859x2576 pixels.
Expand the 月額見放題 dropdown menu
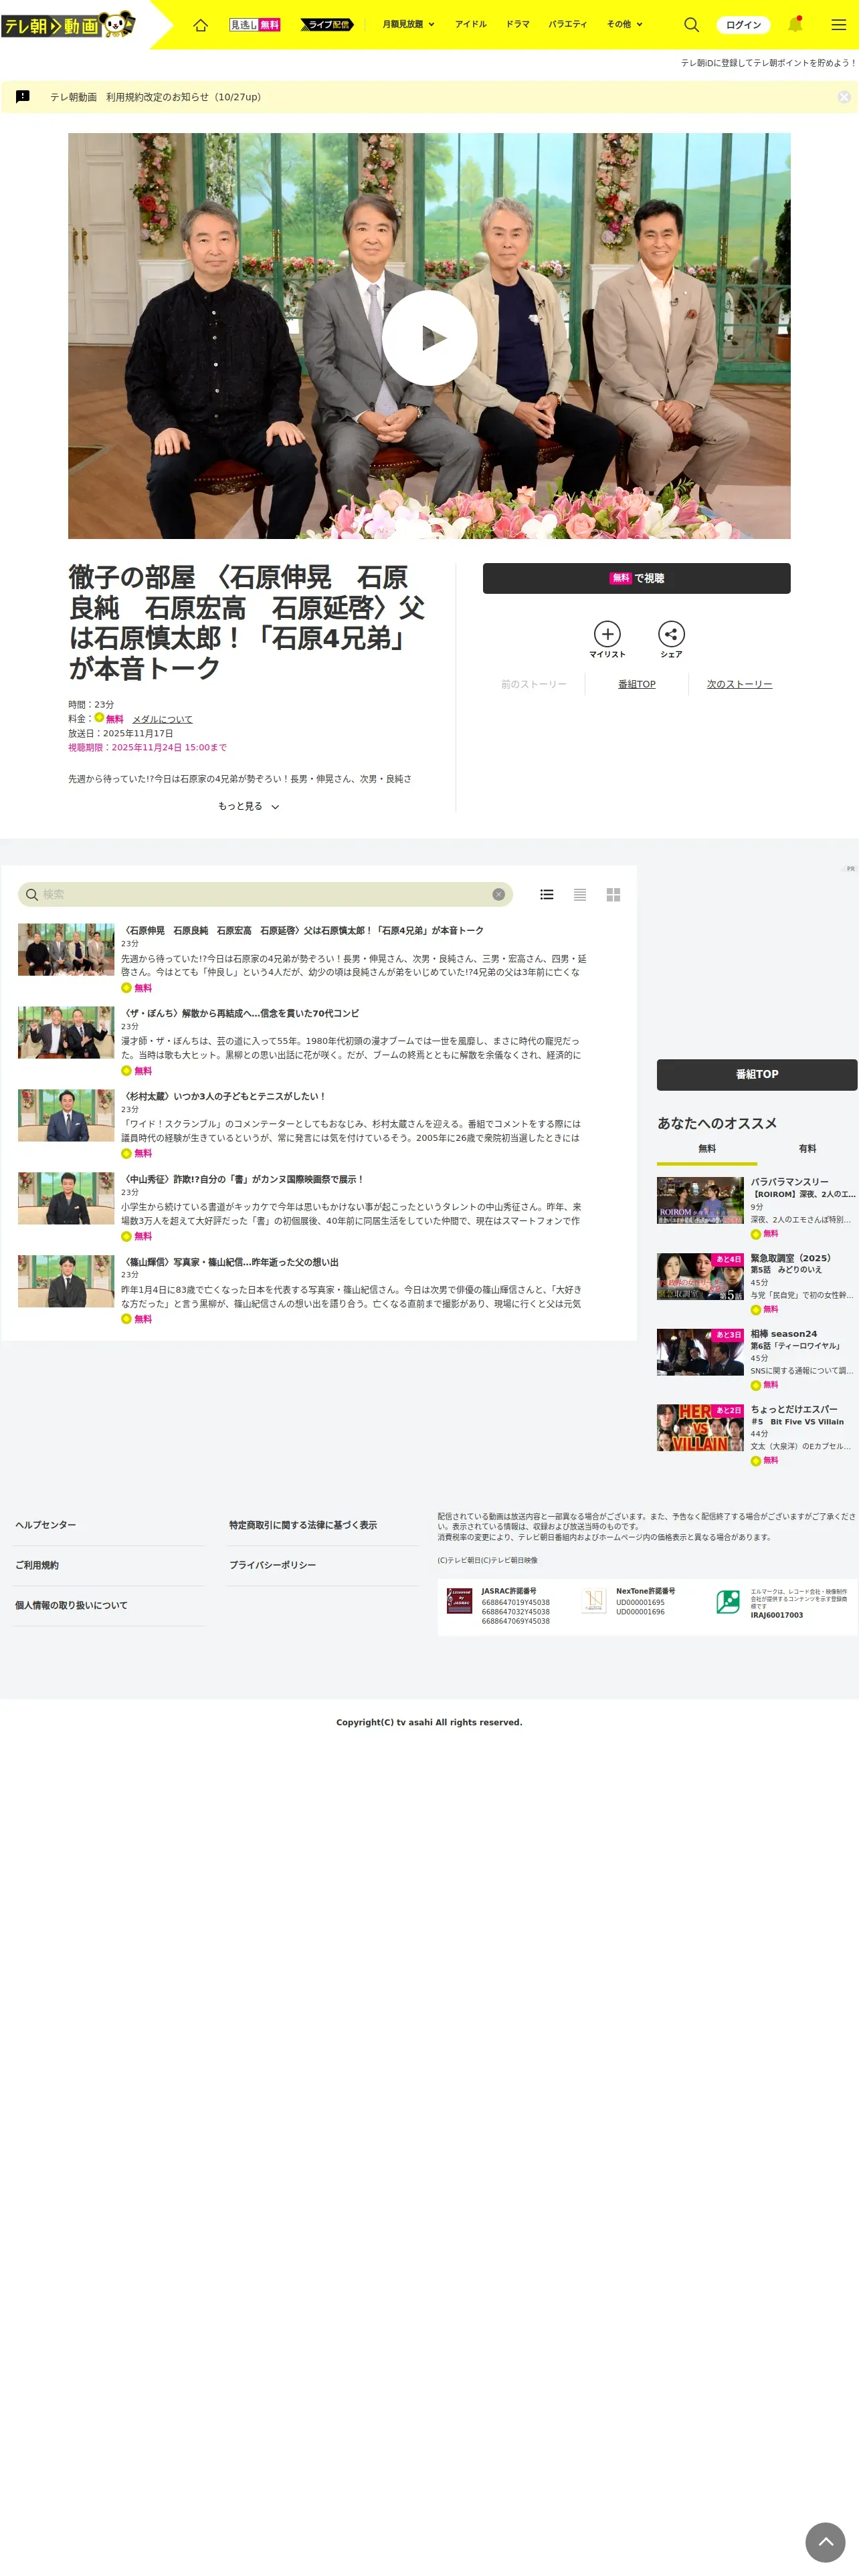click(408, 24)
